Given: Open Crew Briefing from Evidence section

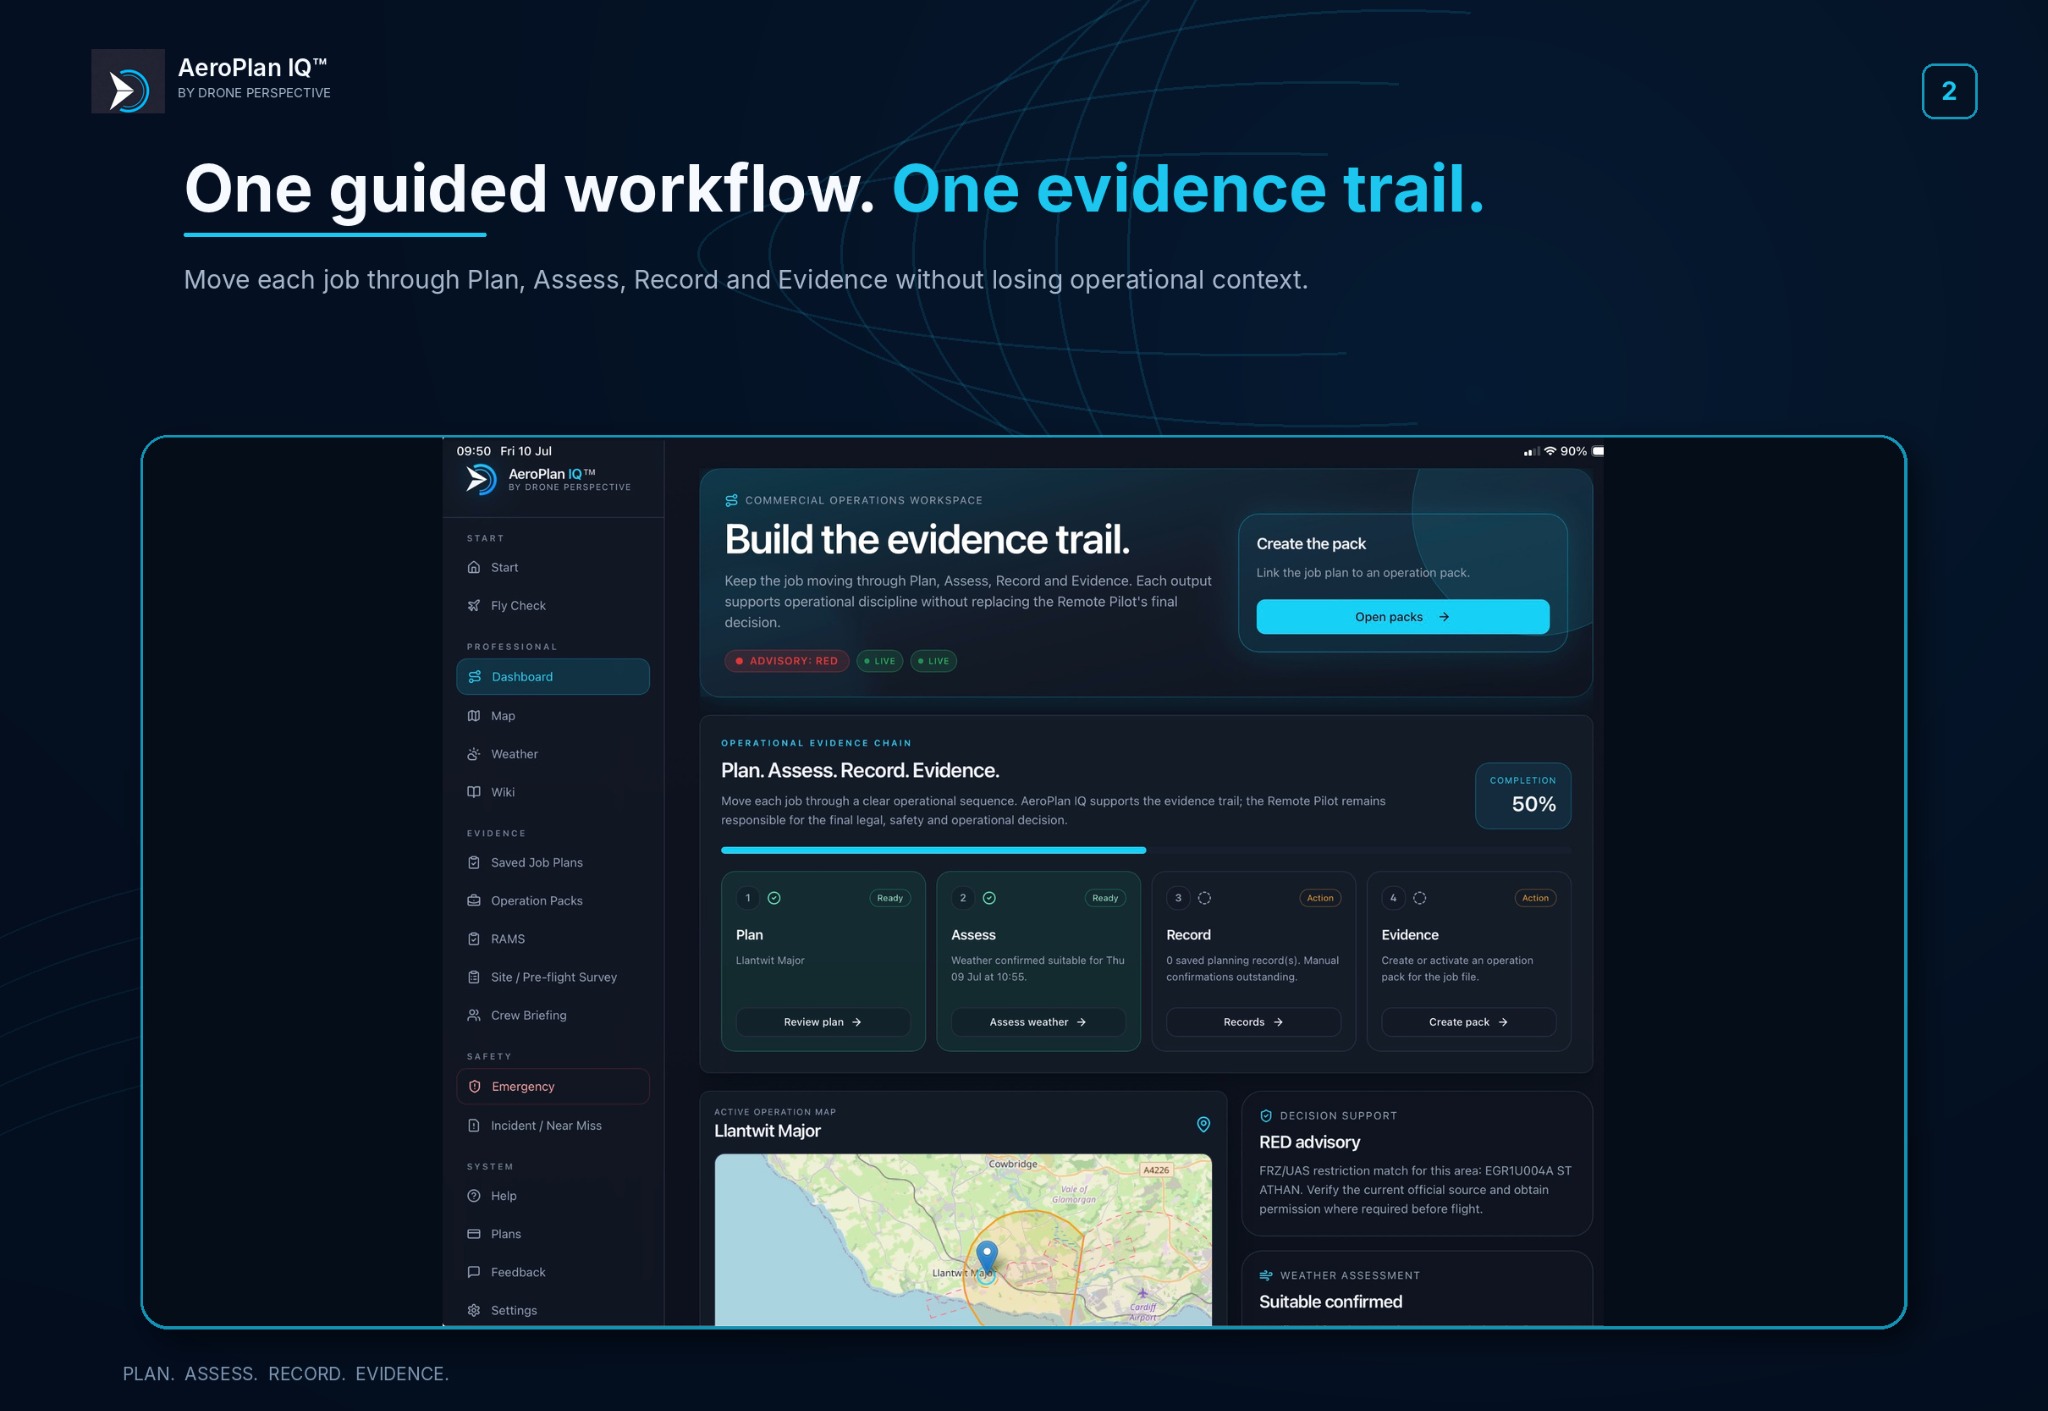Looking at the screenshot, I should (553, 1015).
